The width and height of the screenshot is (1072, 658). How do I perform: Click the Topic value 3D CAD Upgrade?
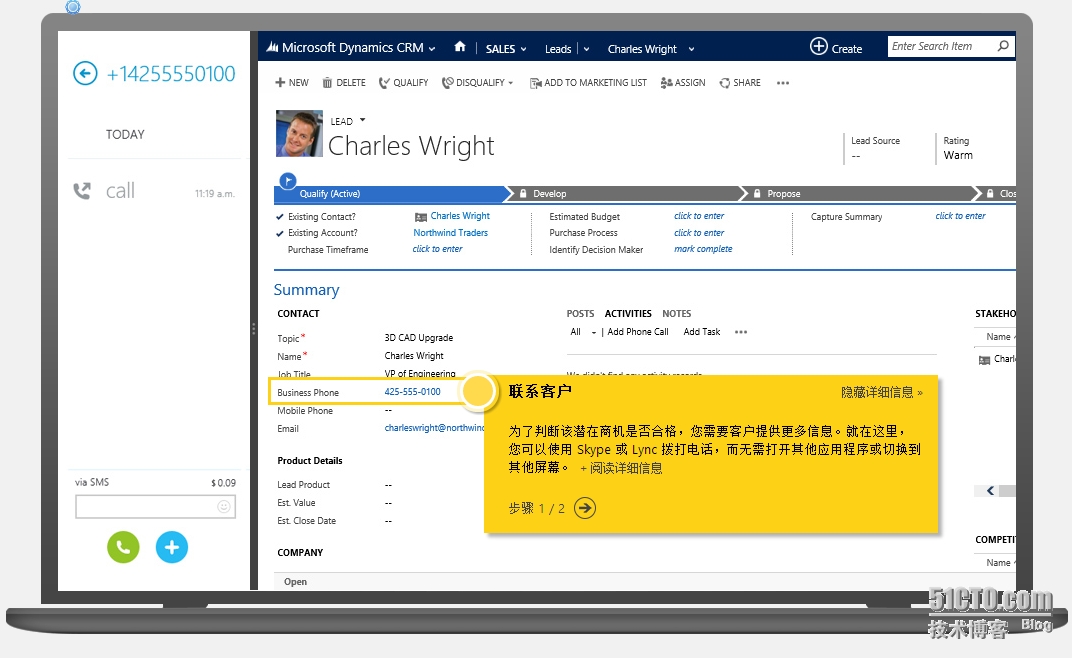[418, 338]
